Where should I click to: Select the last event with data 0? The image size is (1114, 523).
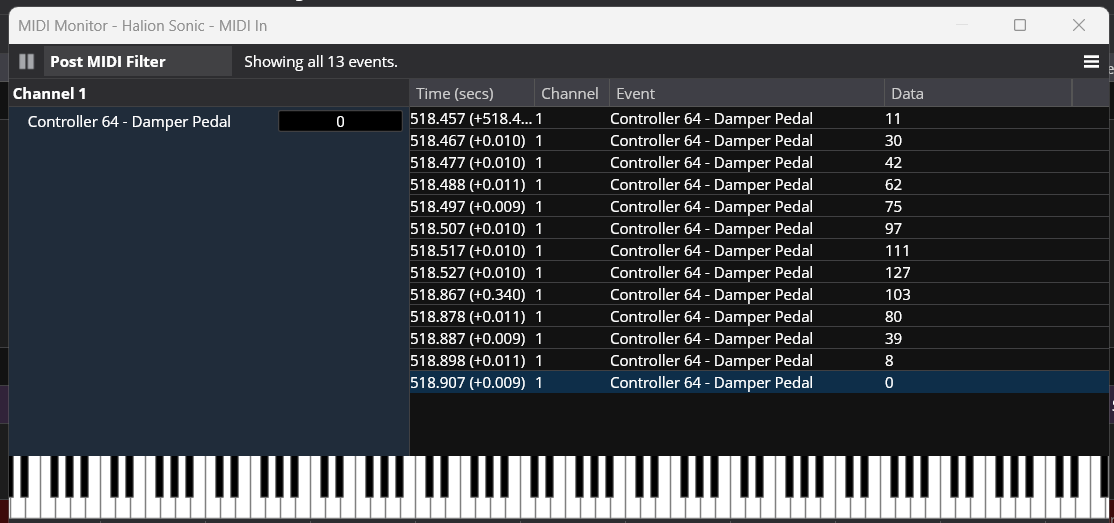pyautogui.click(x=759, y=383)
